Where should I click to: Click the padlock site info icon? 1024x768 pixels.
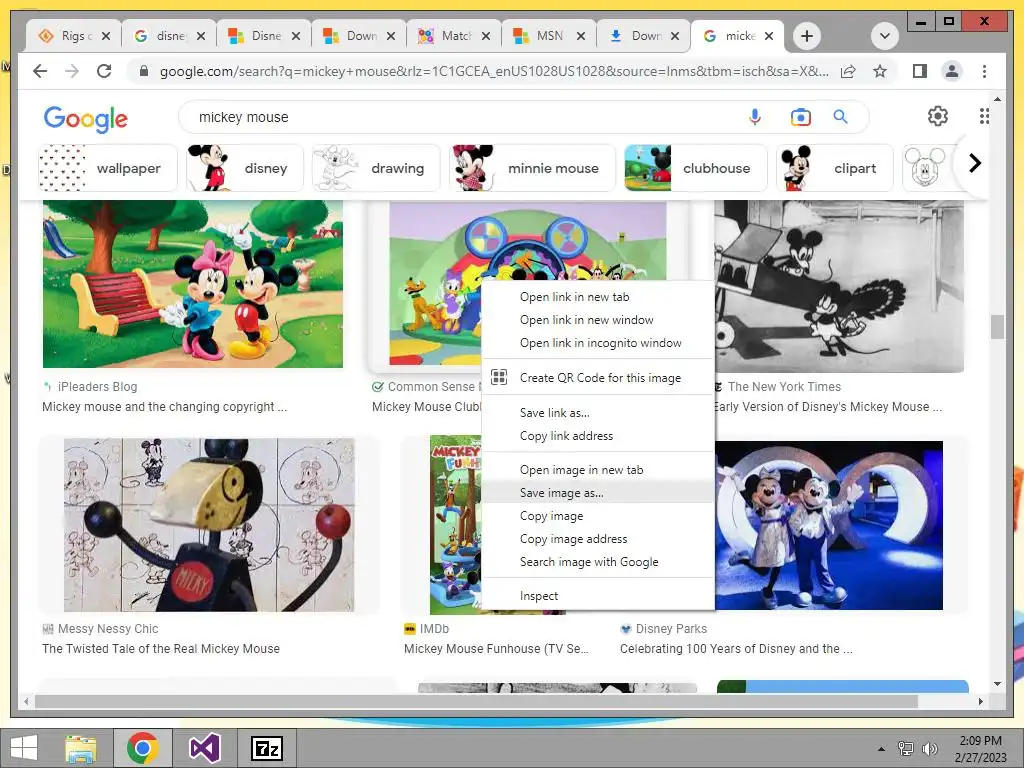144,71
